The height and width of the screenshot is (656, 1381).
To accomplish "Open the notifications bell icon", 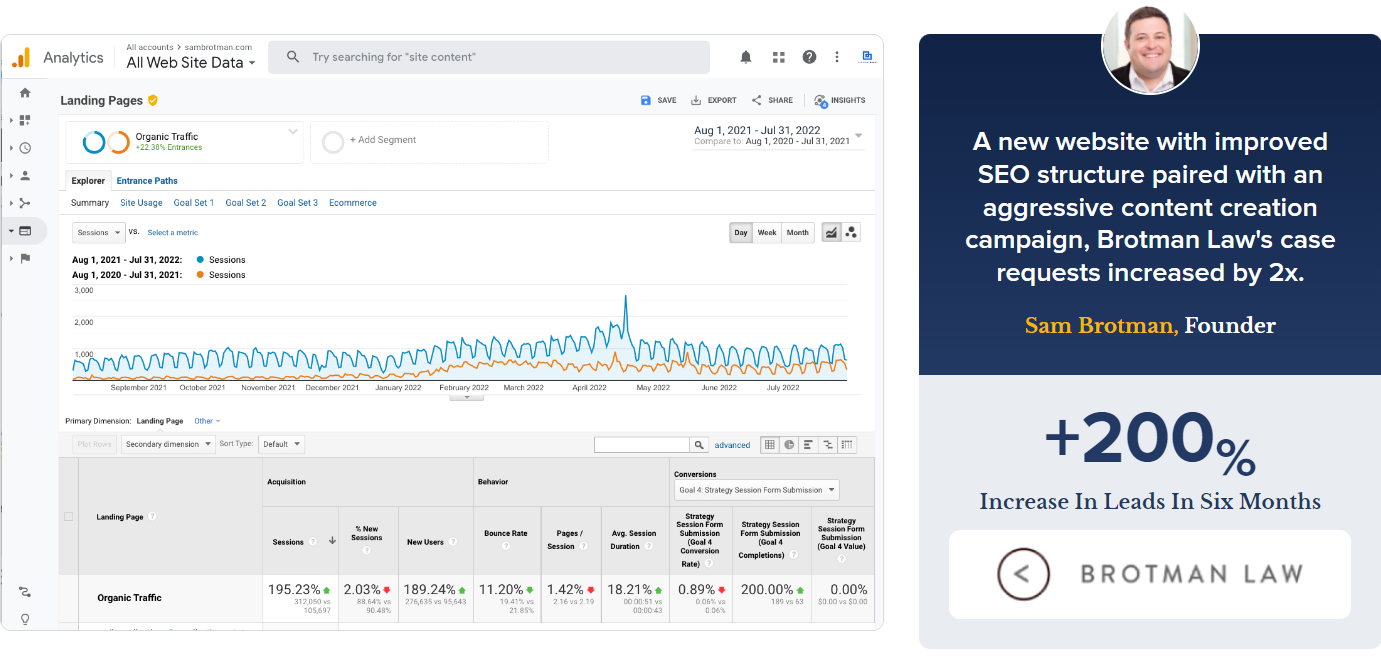I will pos(746,57).
